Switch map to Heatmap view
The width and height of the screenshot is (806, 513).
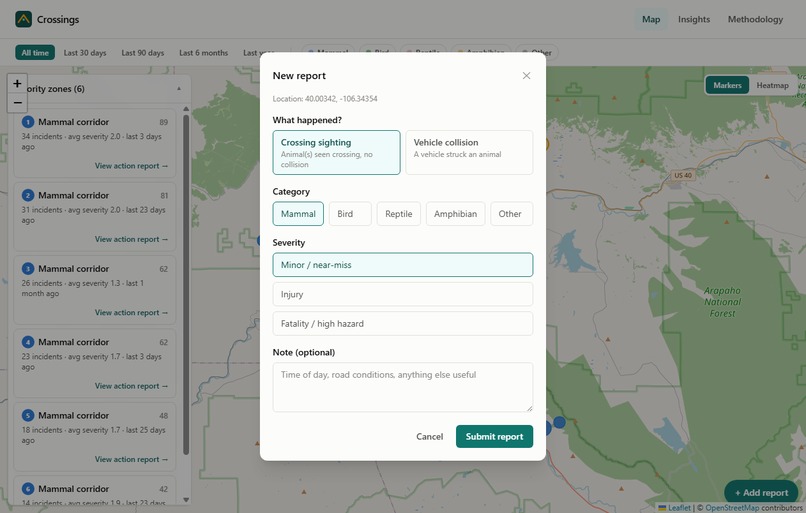click(x=772, y=85)
